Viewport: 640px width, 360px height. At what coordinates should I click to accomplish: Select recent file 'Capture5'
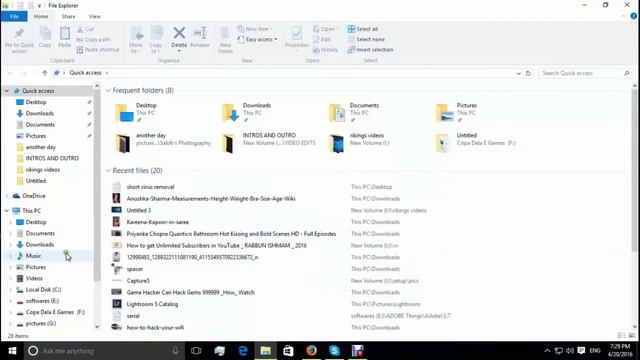138,281
